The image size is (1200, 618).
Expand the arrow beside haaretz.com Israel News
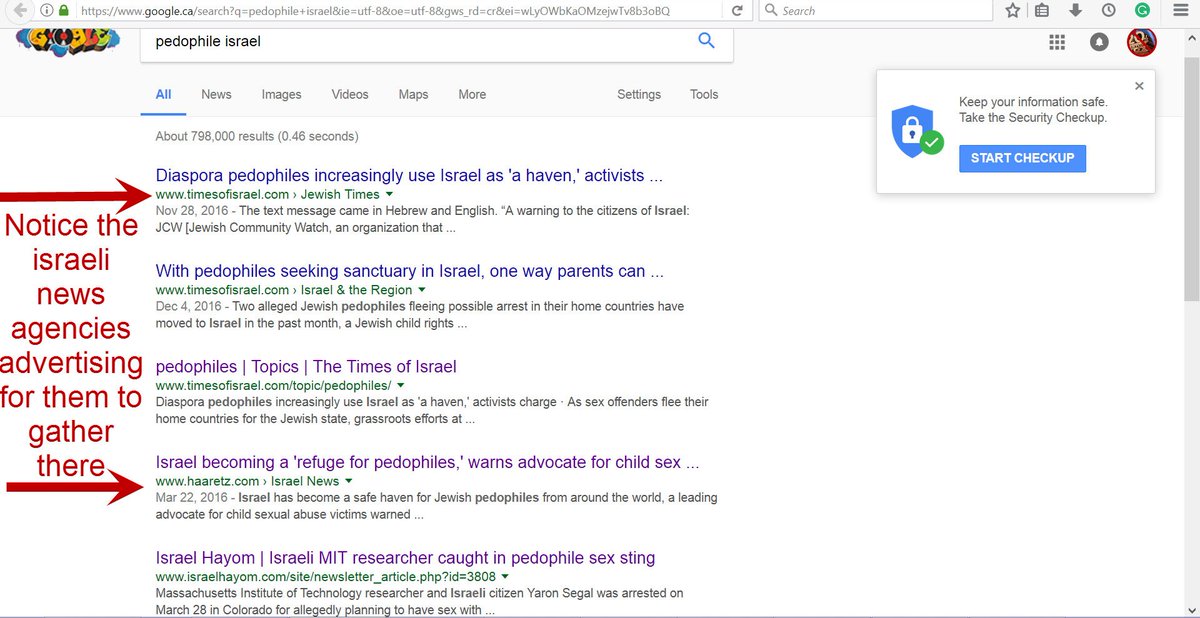[349, 481]
